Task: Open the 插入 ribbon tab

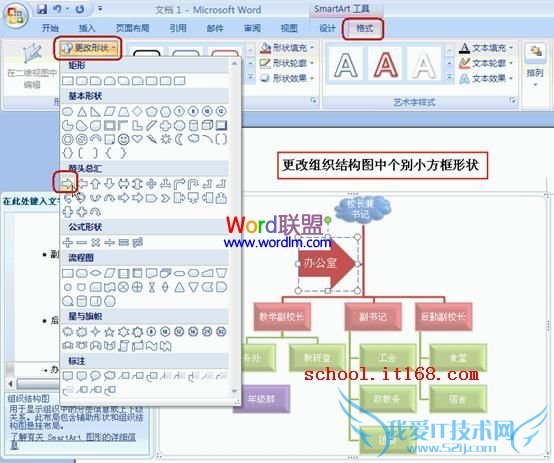Action: coord(87,28)
